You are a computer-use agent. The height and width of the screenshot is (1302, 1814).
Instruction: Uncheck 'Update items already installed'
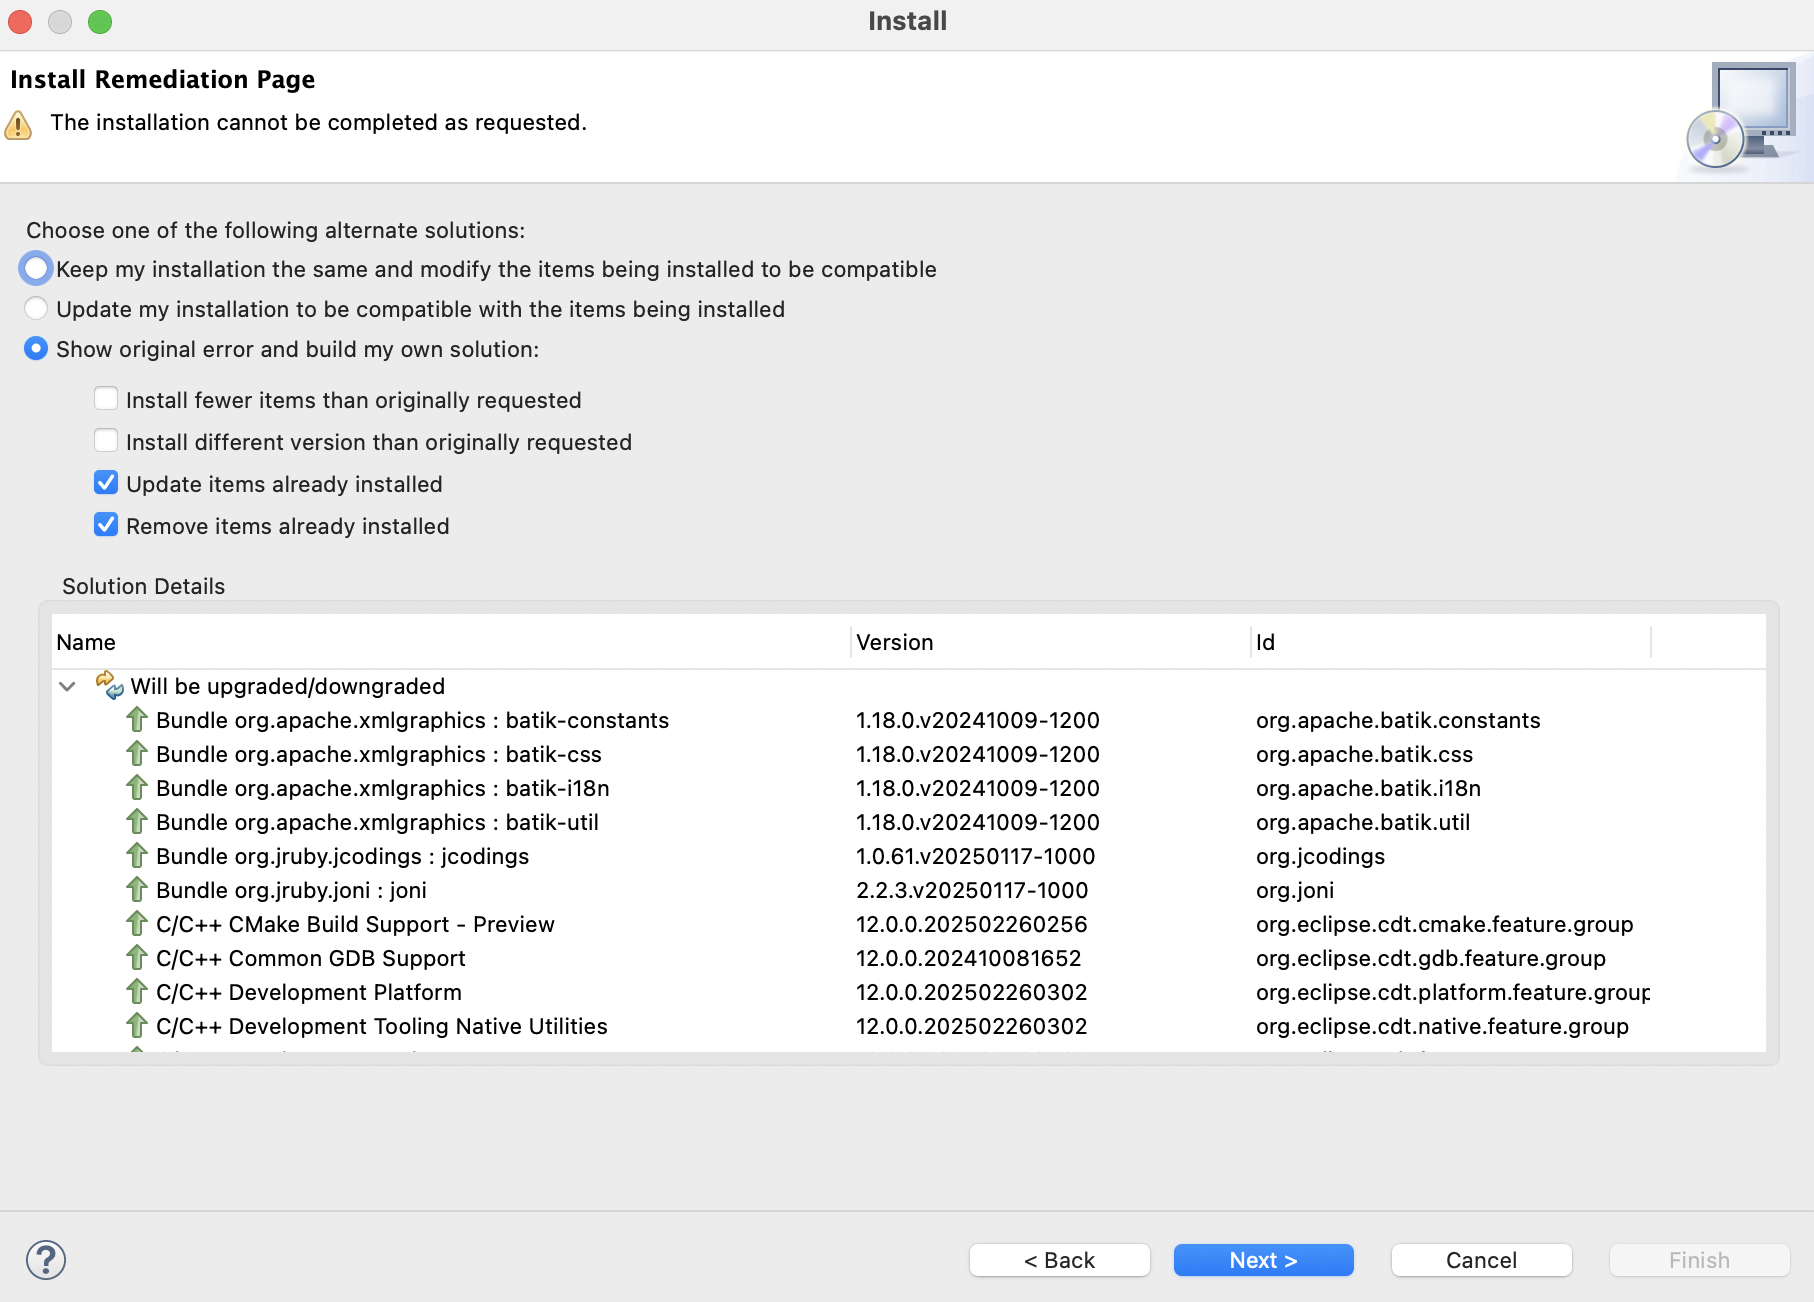106,484
